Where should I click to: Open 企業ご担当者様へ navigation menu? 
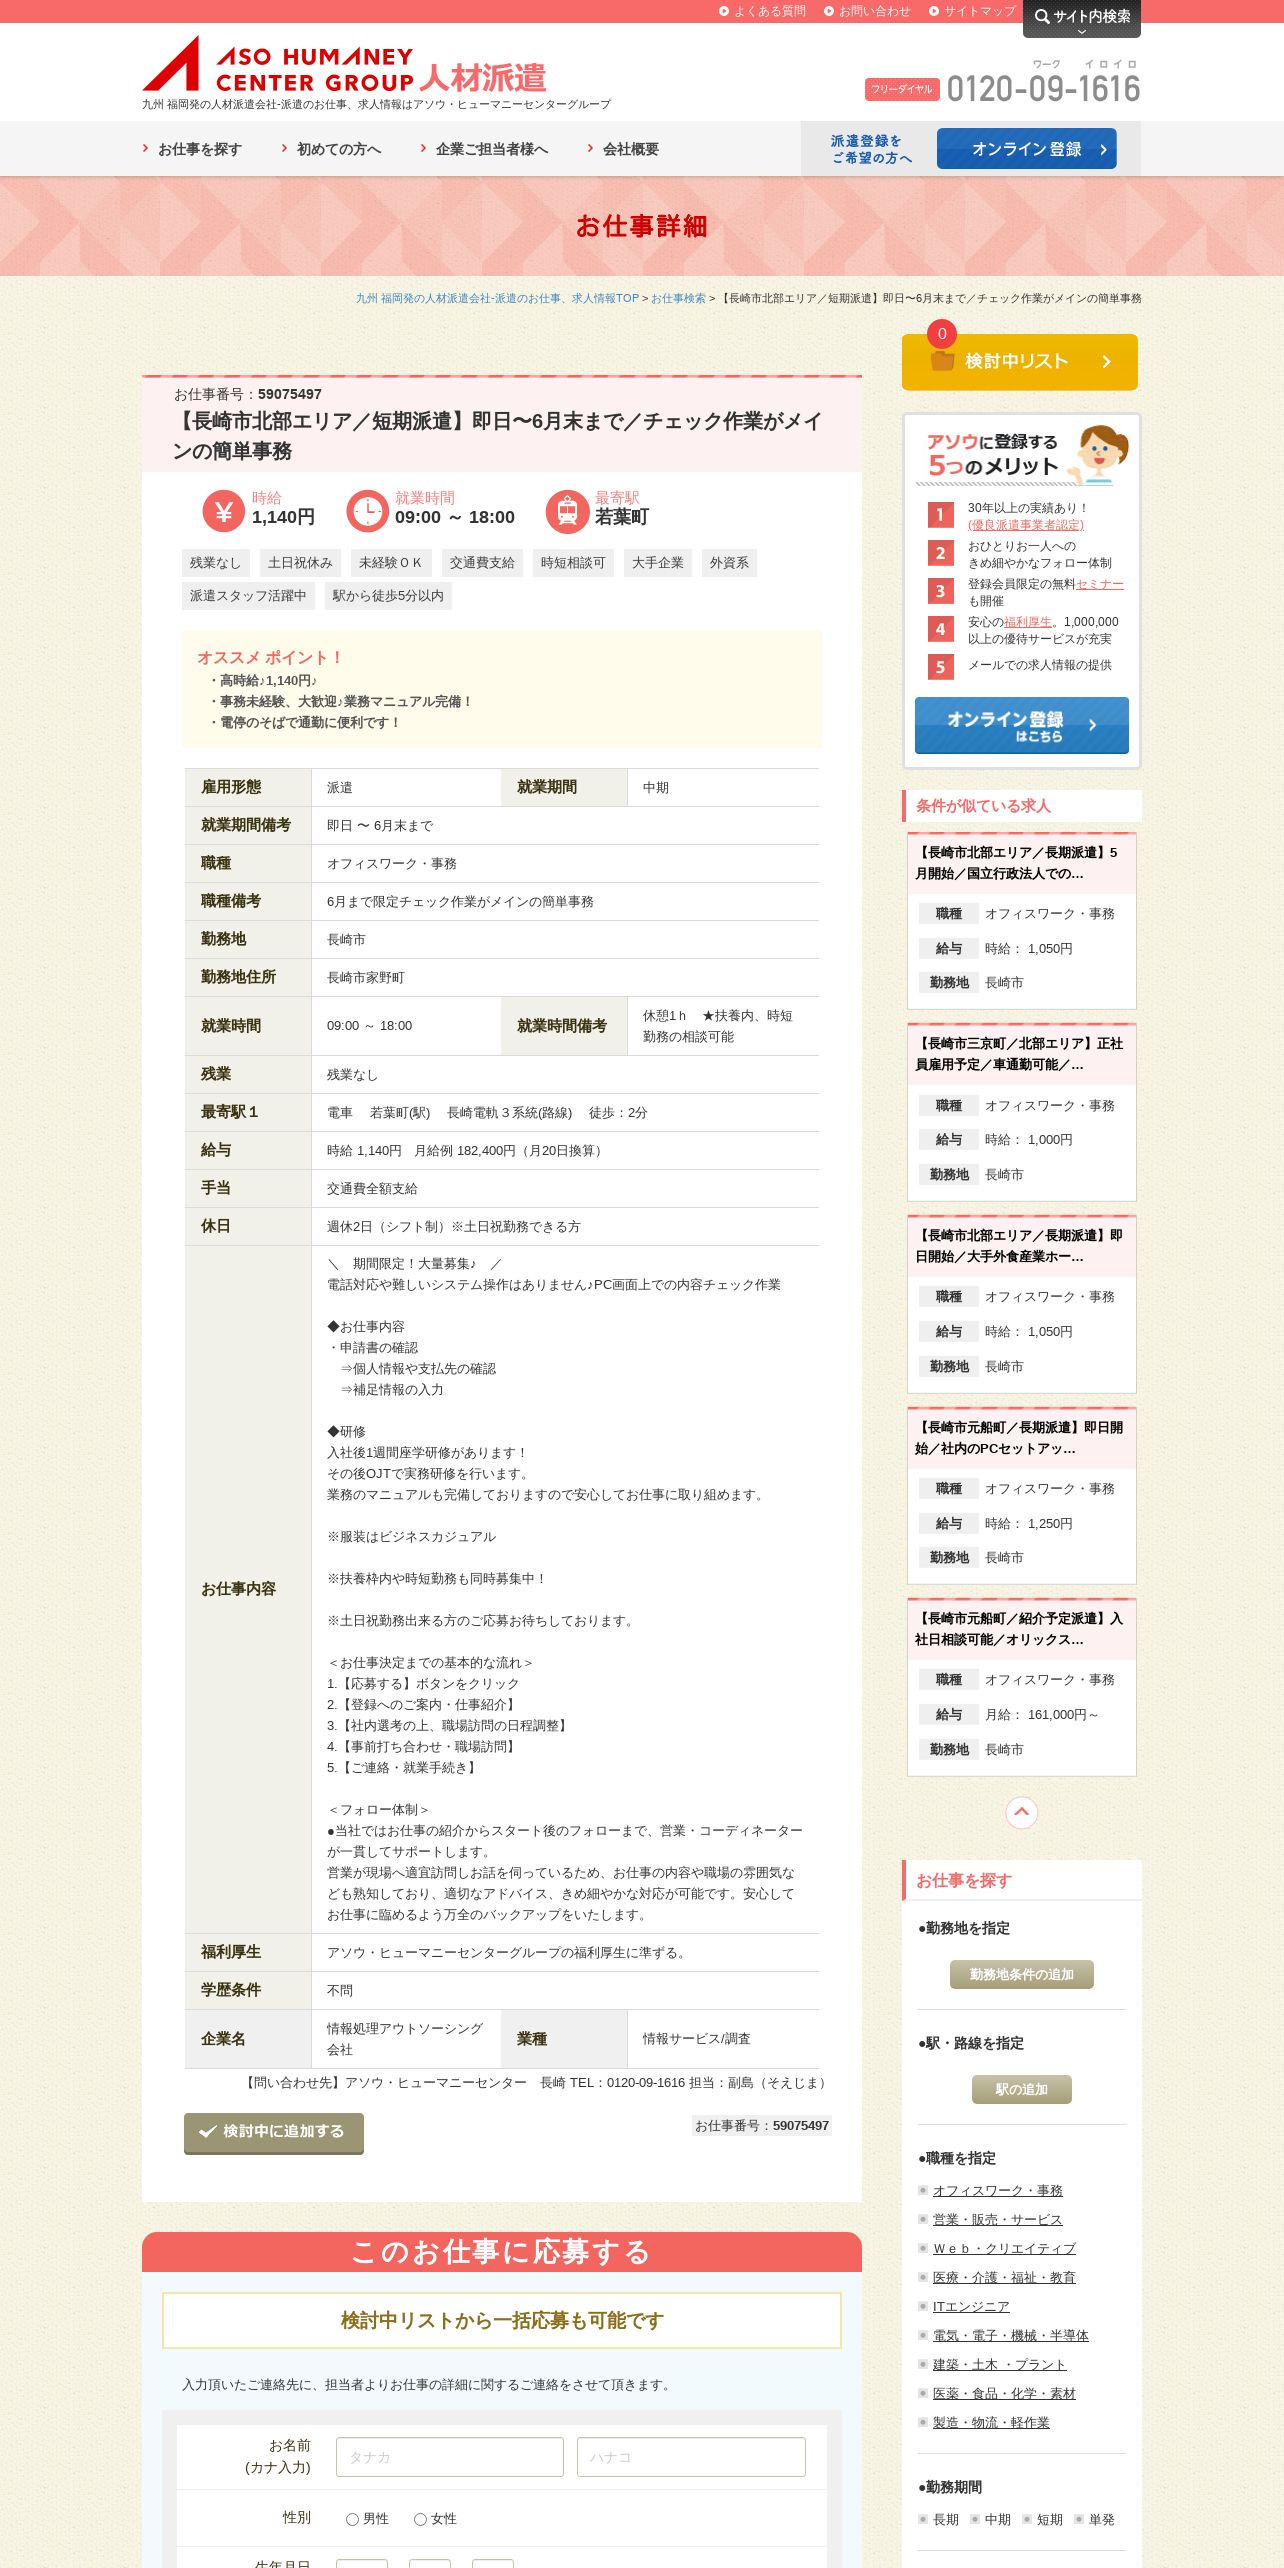click(484, 149)
